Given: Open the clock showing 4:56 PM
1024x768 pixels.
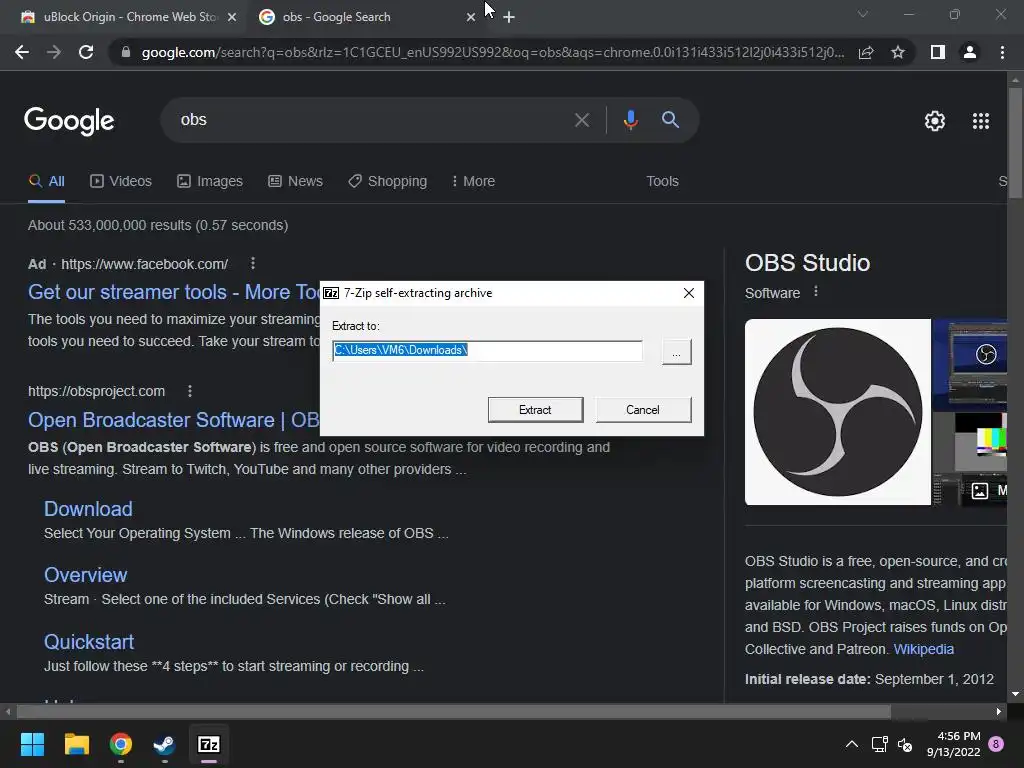Looking at the screenshot, I should (953, 744).
